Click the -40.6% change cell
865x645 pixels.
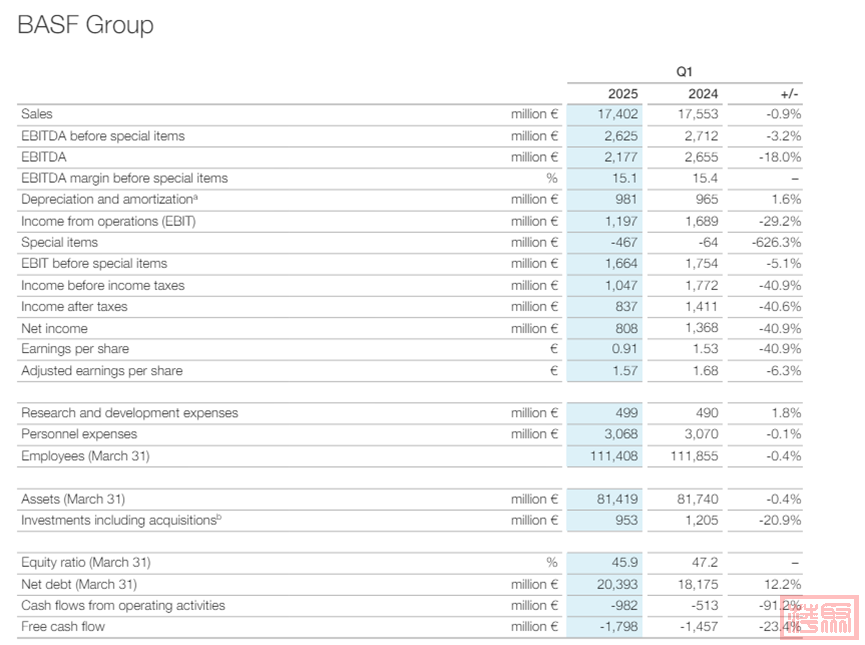click(x=780, y=306)
